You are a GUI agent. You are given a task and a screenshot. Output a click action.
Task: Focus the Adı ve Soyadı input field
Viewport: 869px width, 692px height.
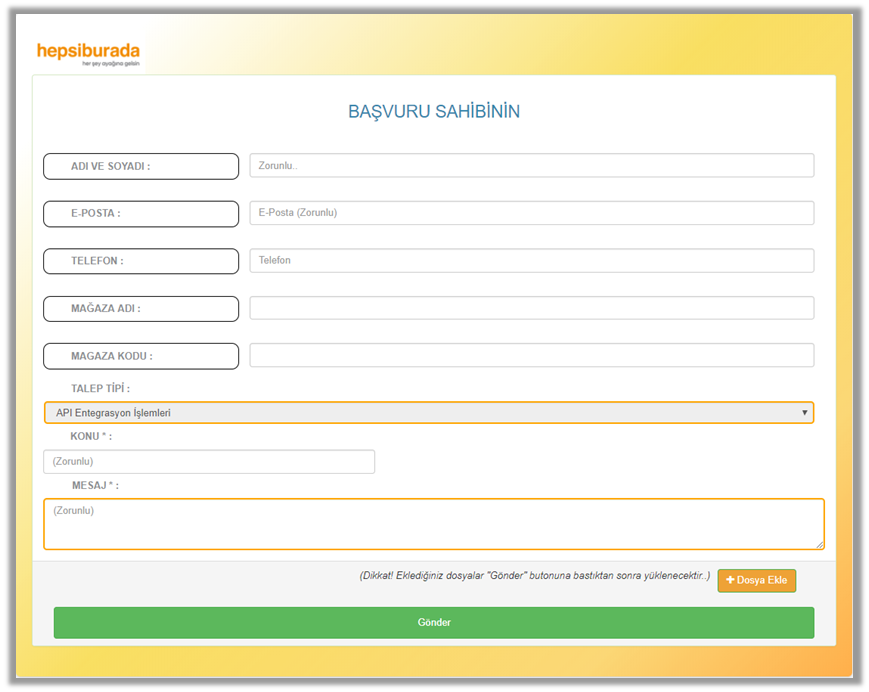pos(531,166)
